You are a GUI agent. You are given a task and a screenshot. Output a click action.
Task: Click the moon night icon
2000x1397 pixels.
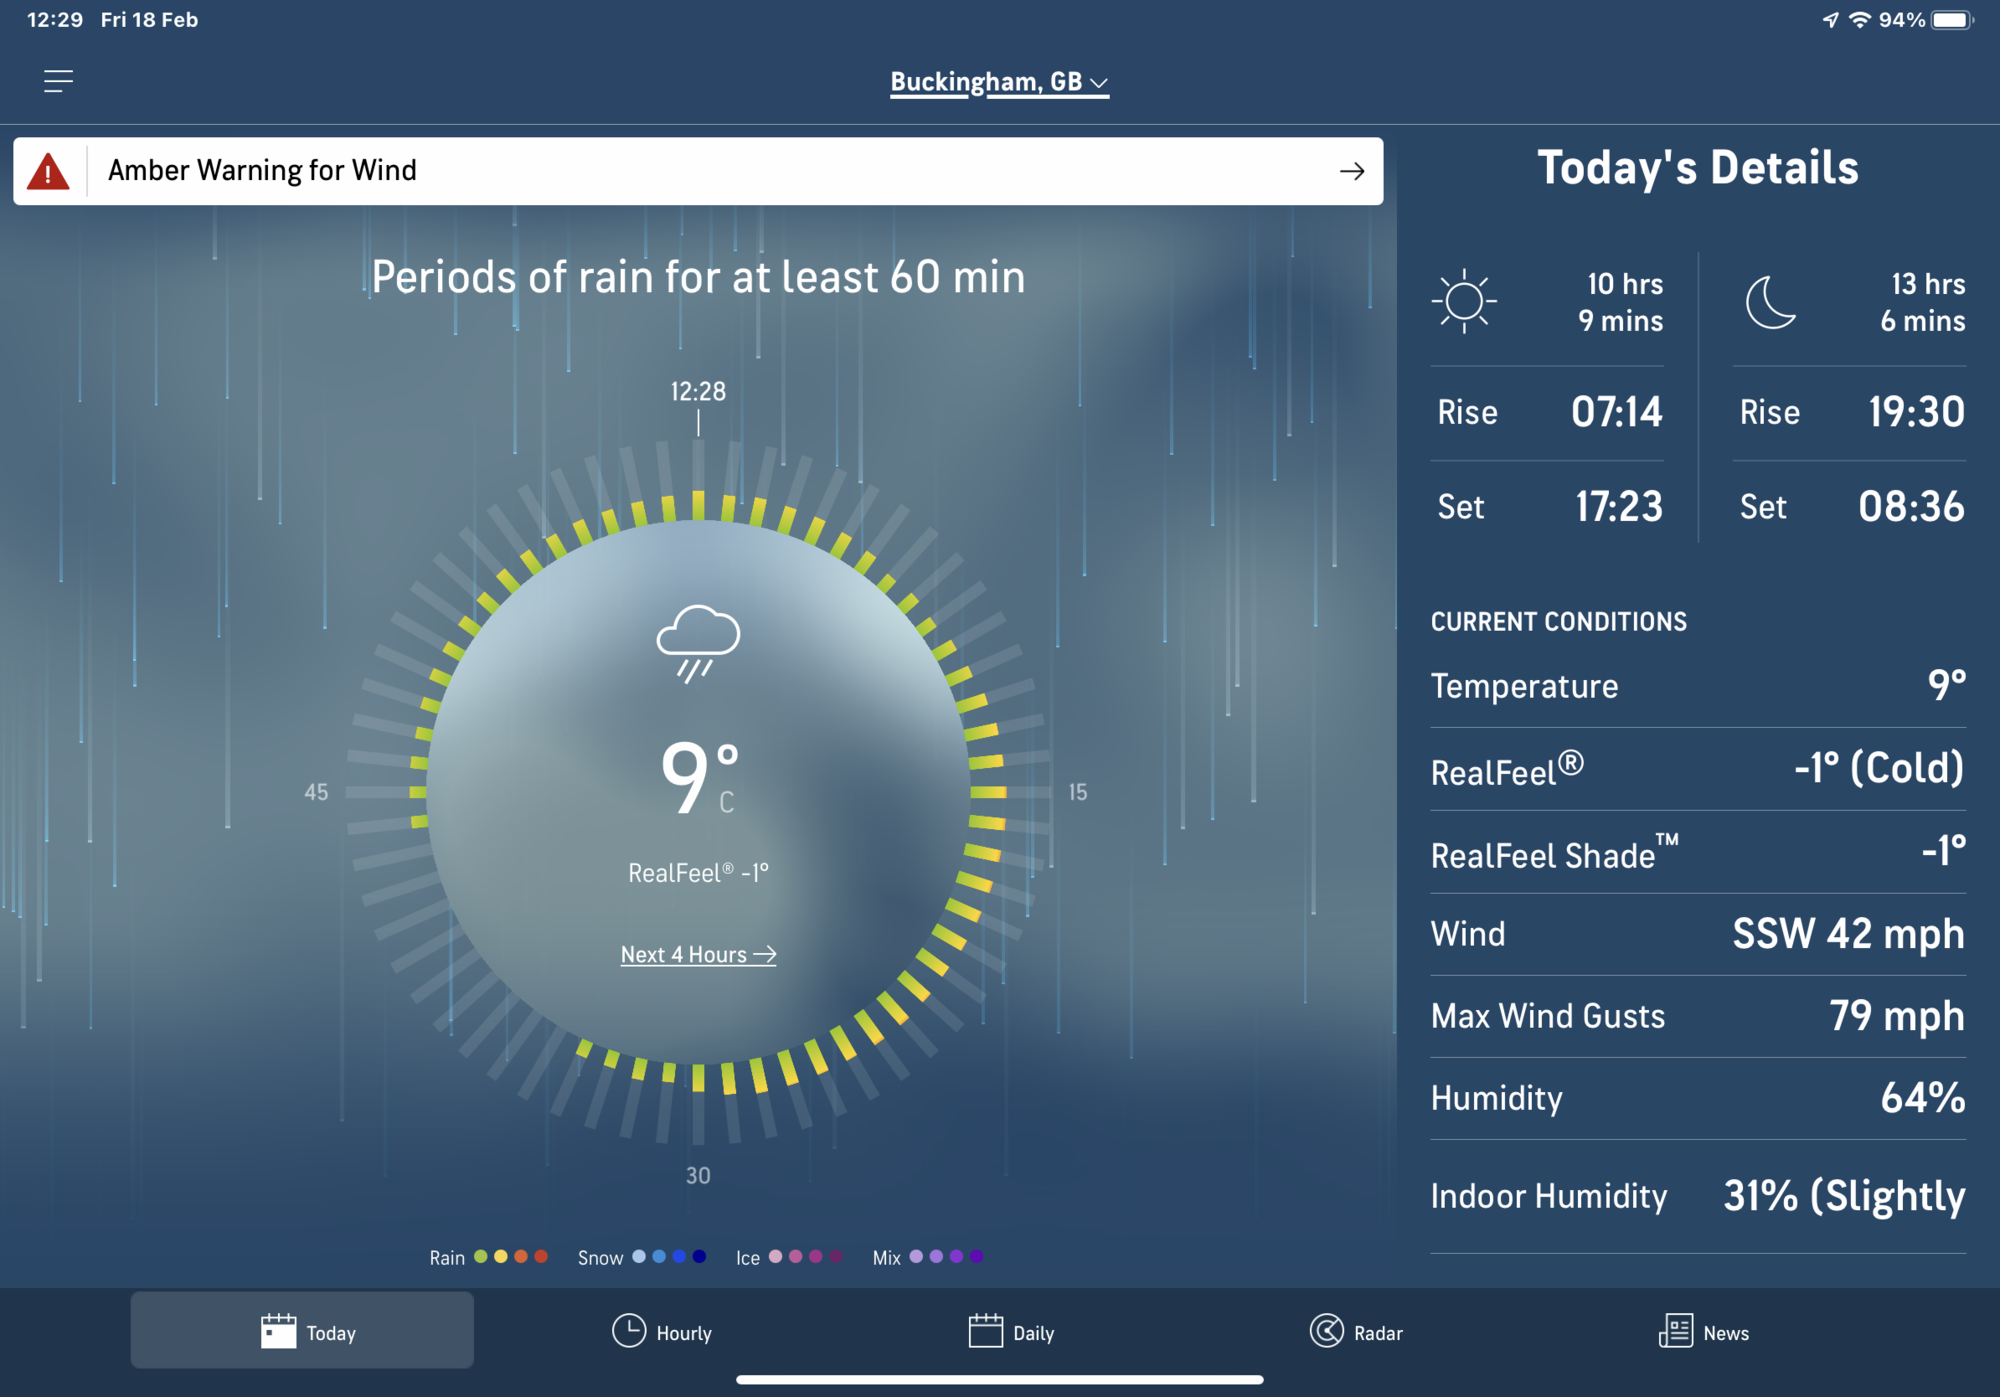coord(1770,302)
